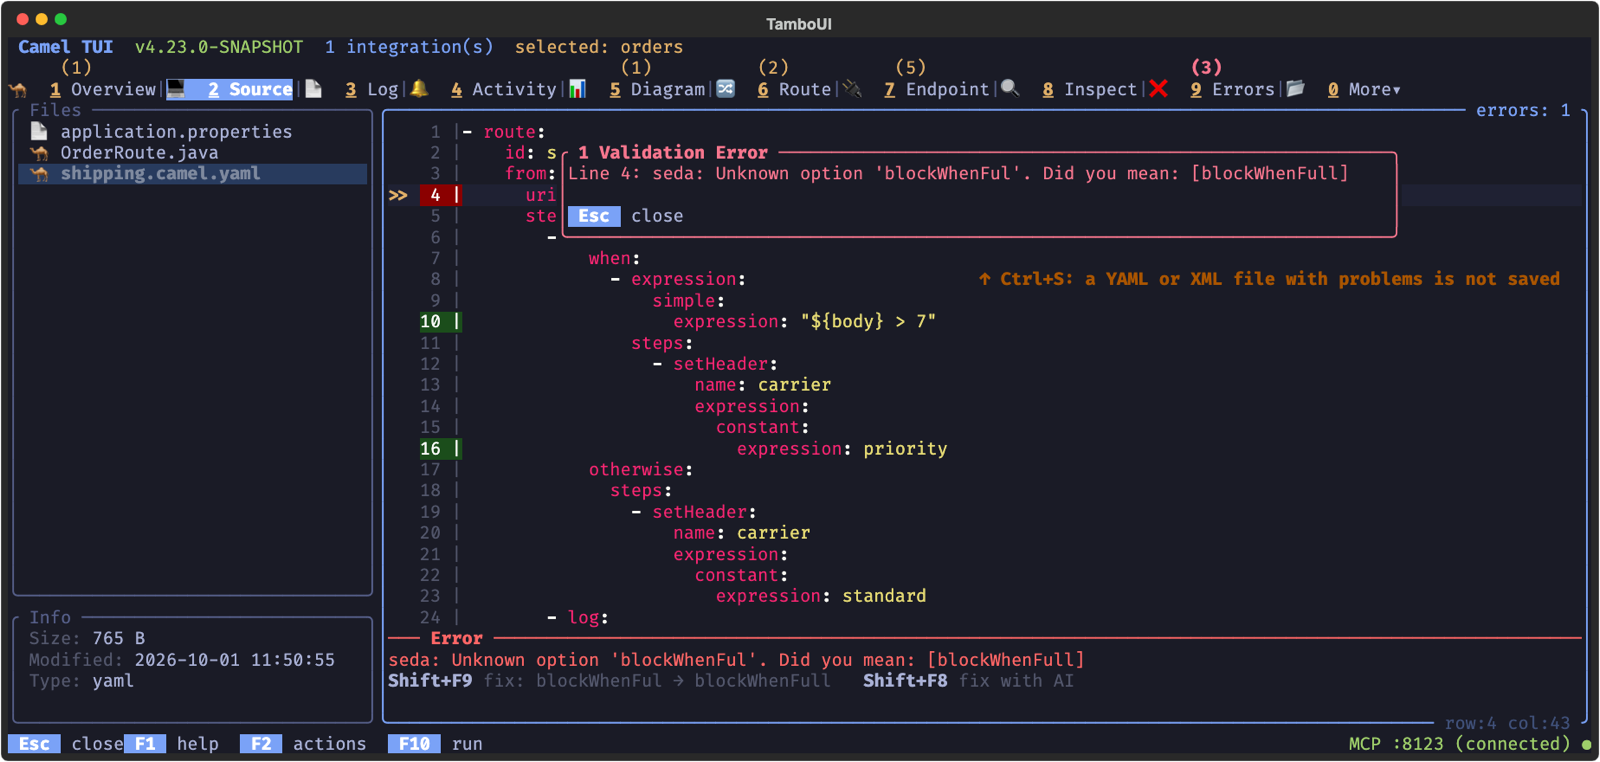
Task: Click 'row:4 col:43' cursor position
Action: click(1507, 723)
